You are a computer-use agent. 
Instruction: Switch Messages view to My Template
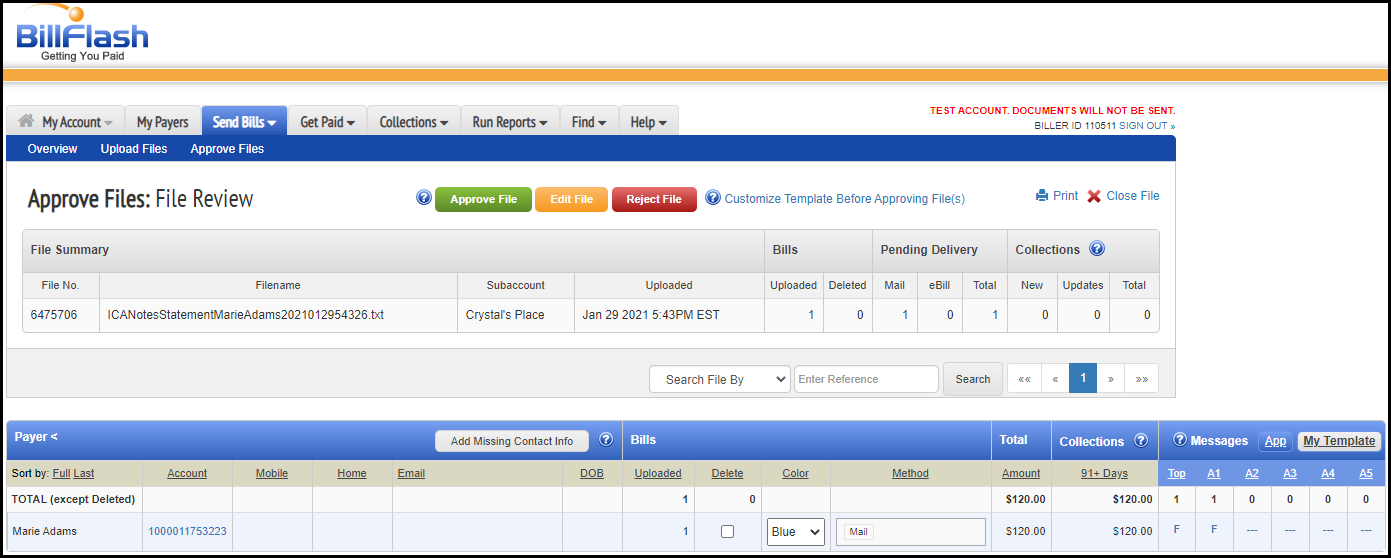pyautogui.click(x=1339, y=441)
